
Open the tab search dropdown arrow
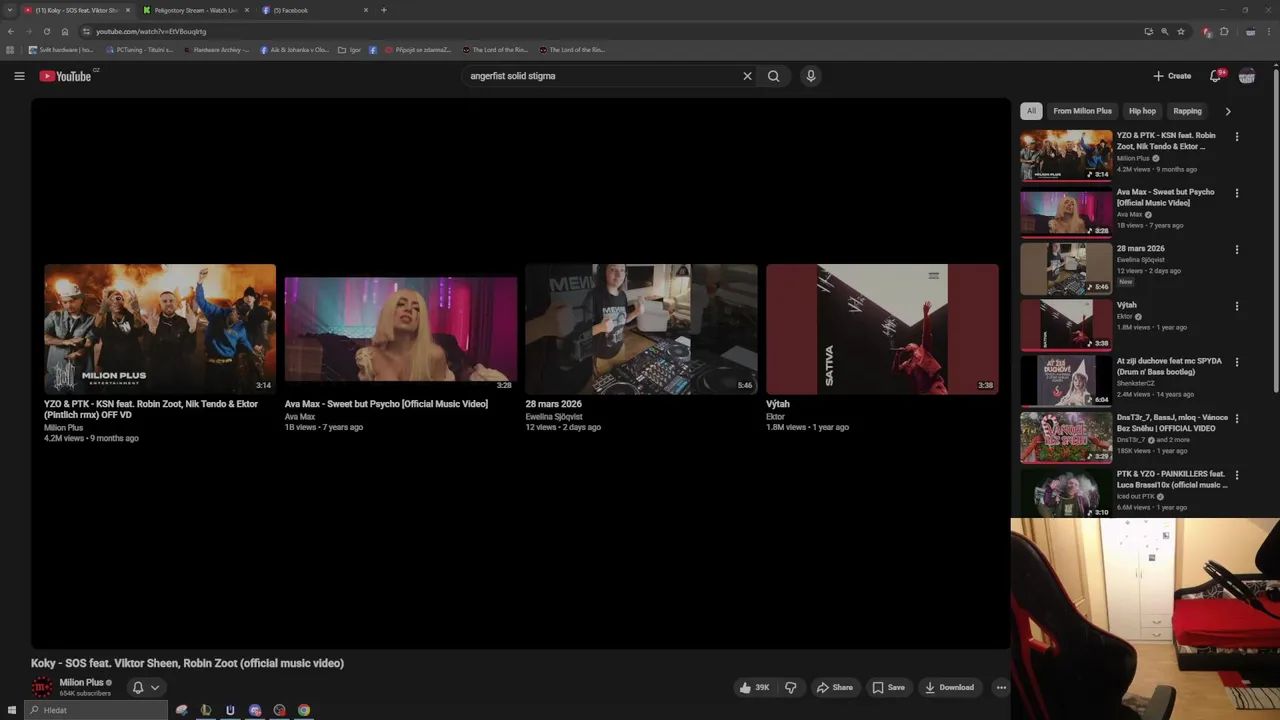point(10,10)
